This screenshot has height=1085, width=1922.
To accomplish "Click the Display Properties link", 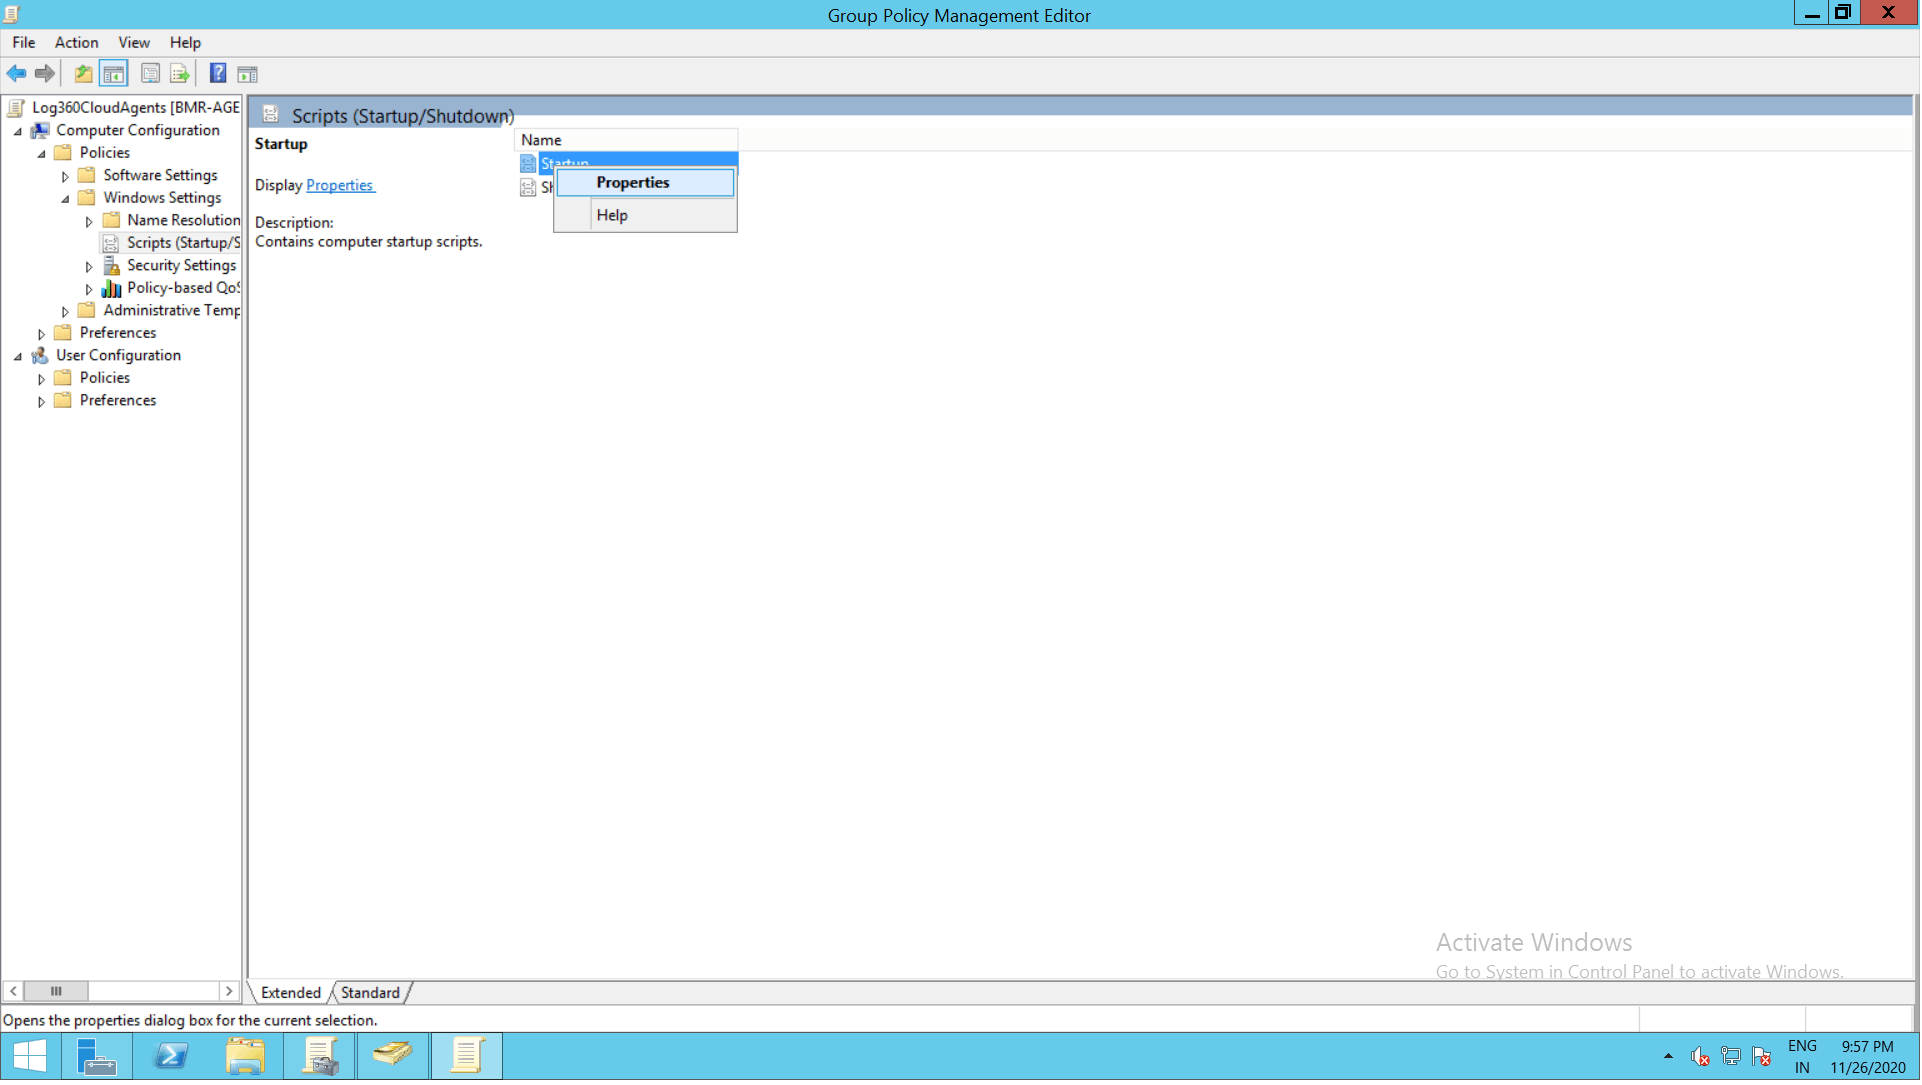I will (340, 186).
